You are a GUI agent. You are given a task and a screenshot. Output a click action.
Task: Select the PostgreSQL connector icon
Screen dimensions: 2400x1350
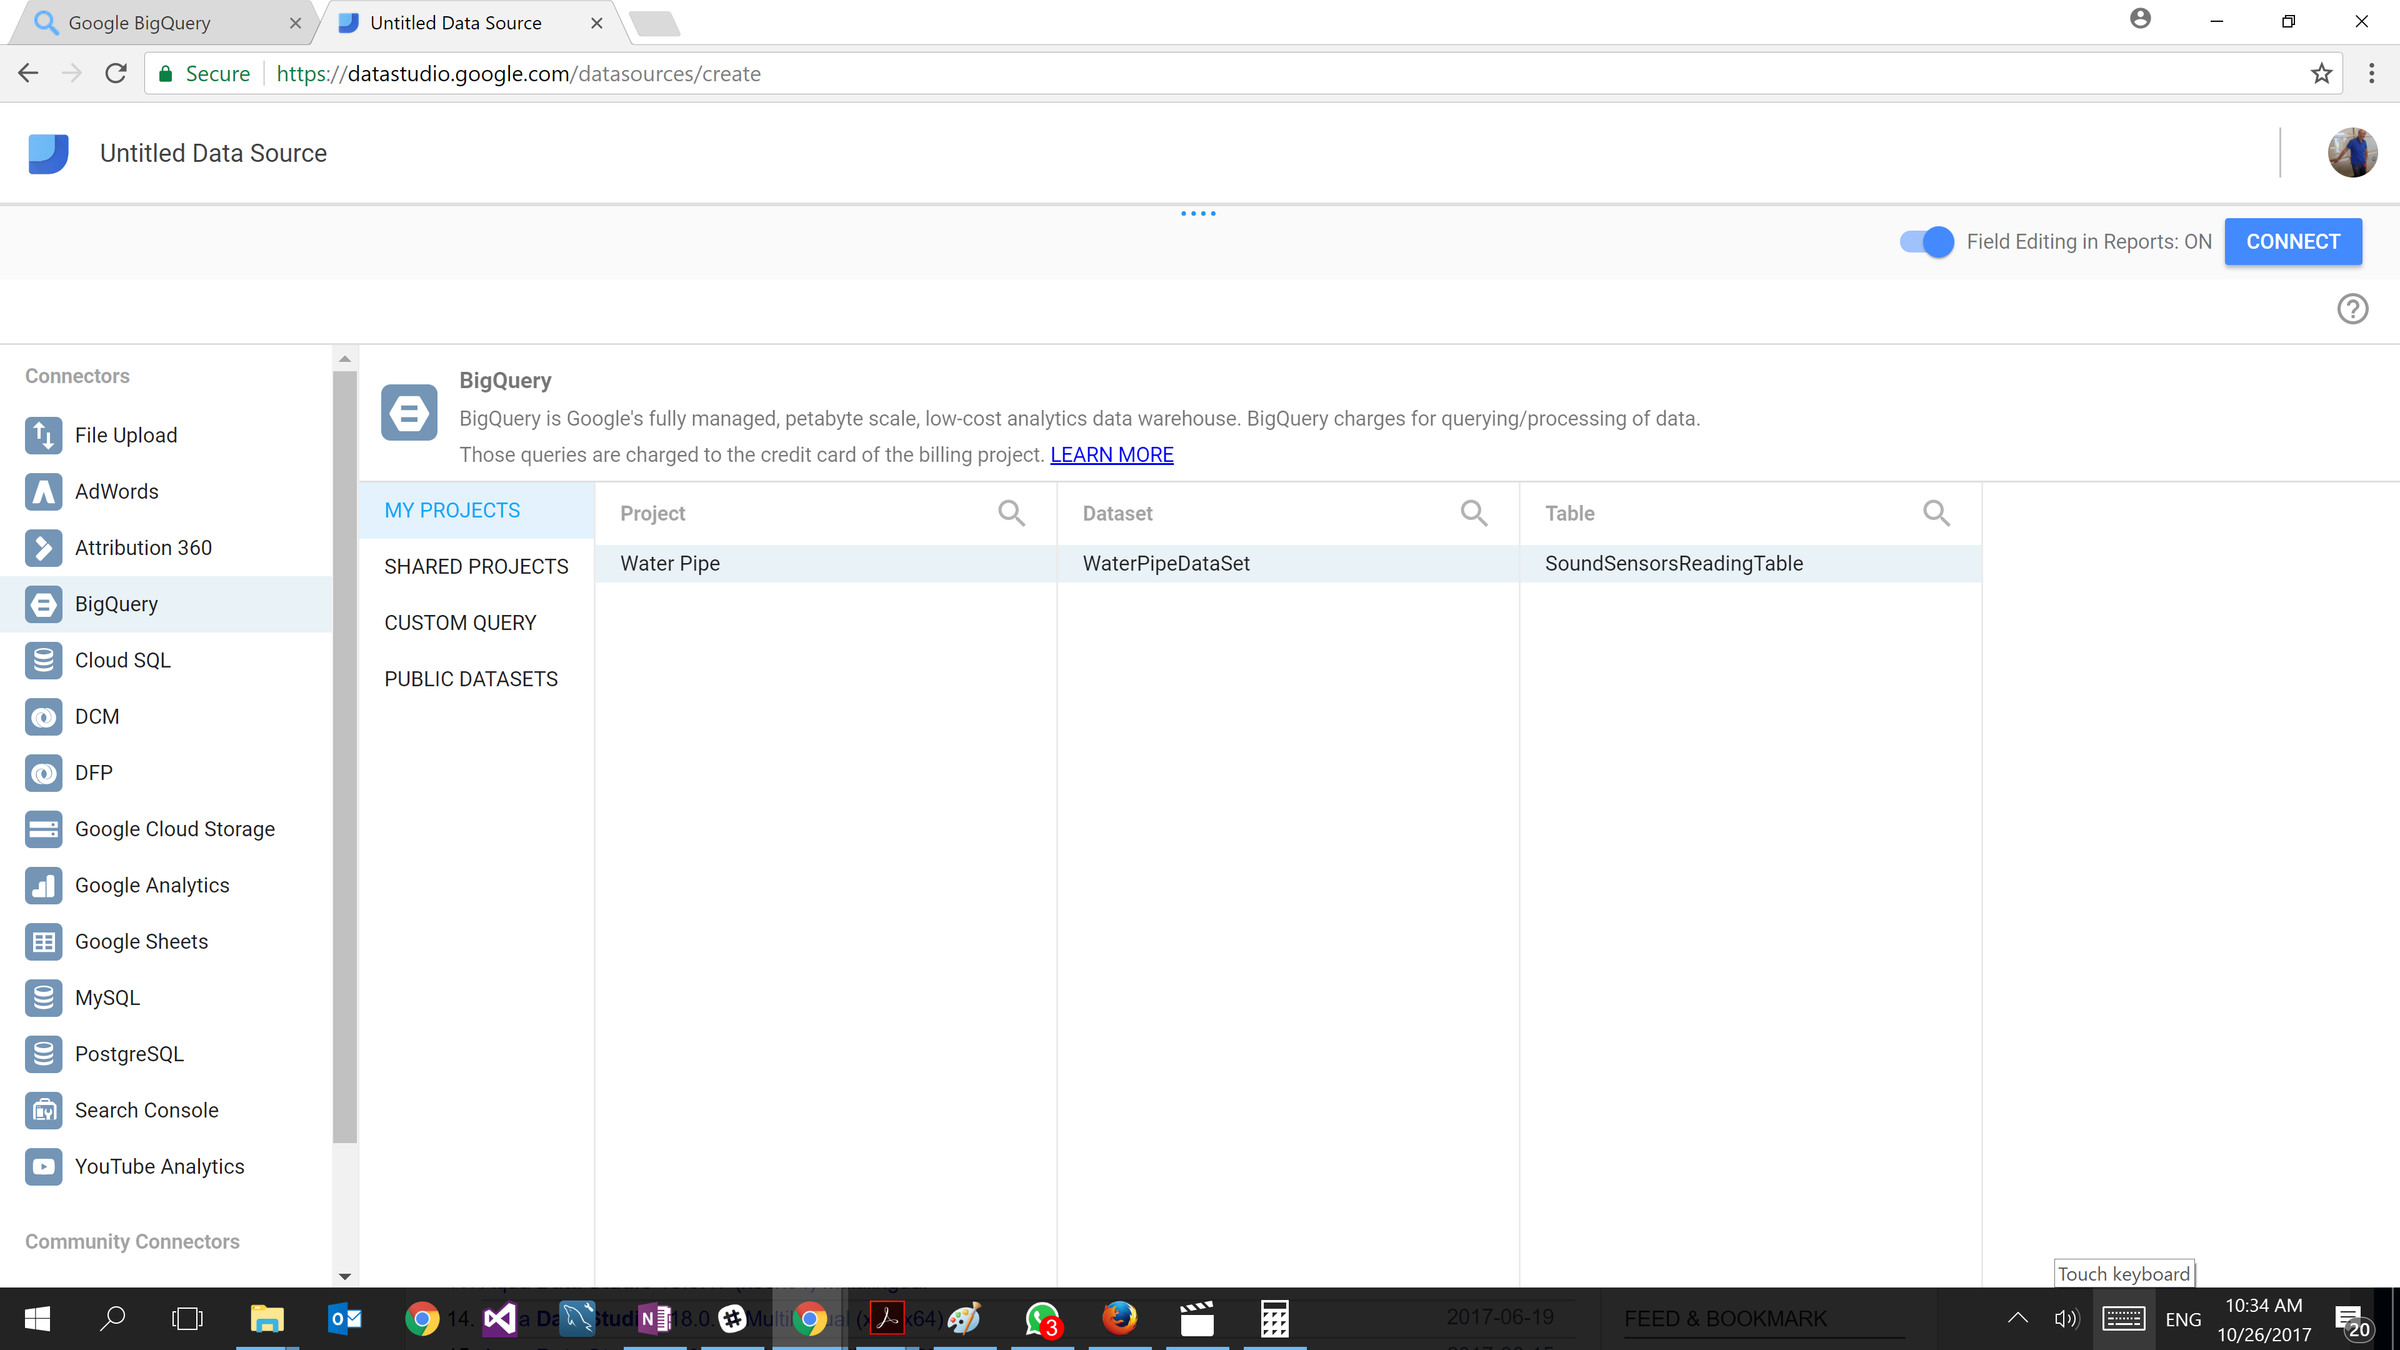pyautogui.click(x=43, y=1054)
